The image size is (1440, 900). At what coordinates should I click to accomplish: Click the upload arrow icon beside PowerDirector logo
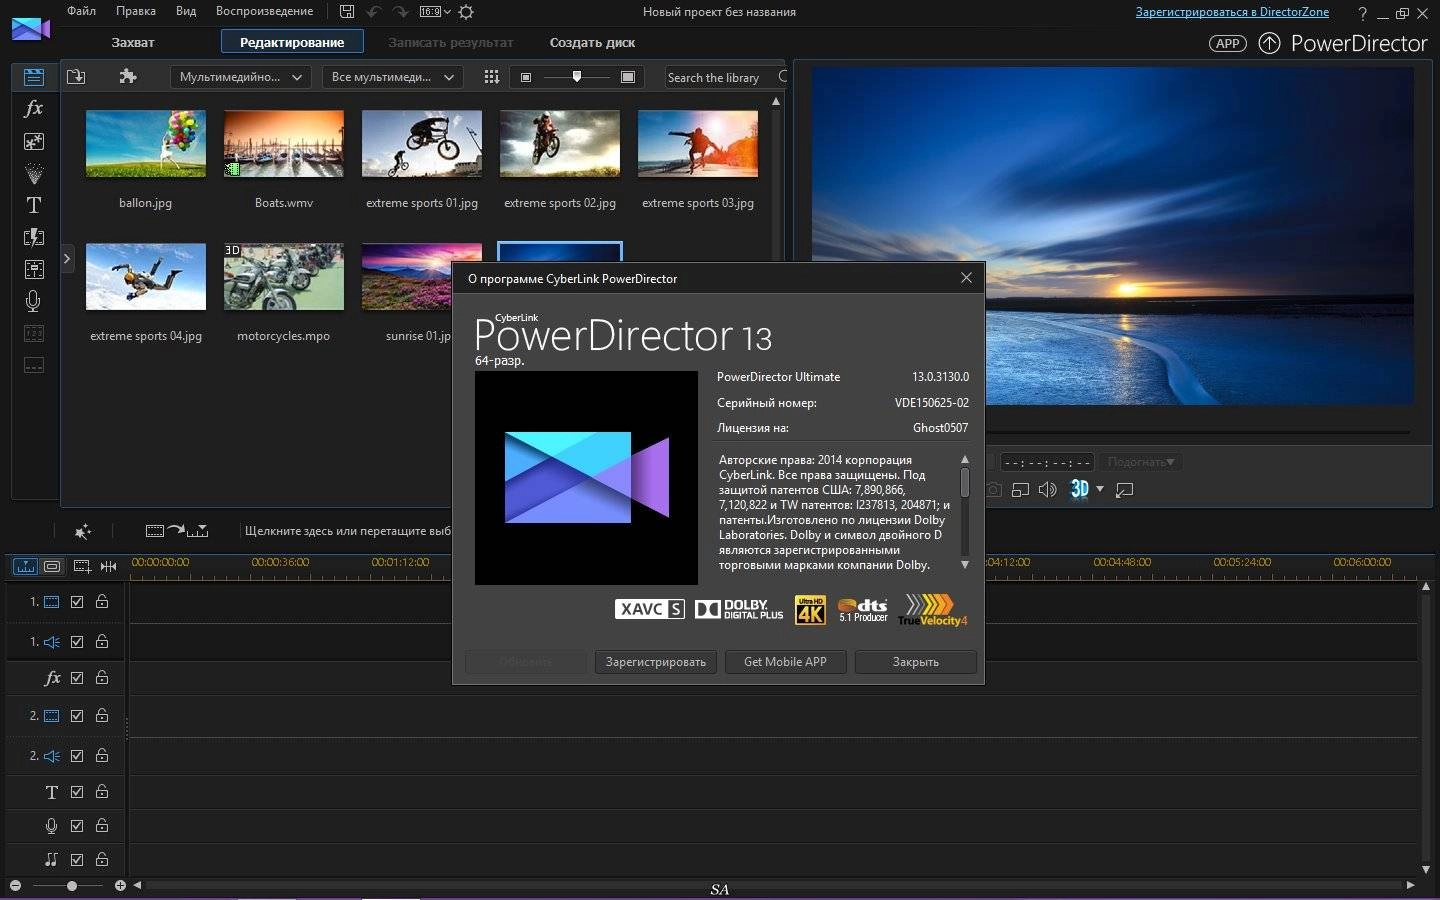(x=1269, y=43)
